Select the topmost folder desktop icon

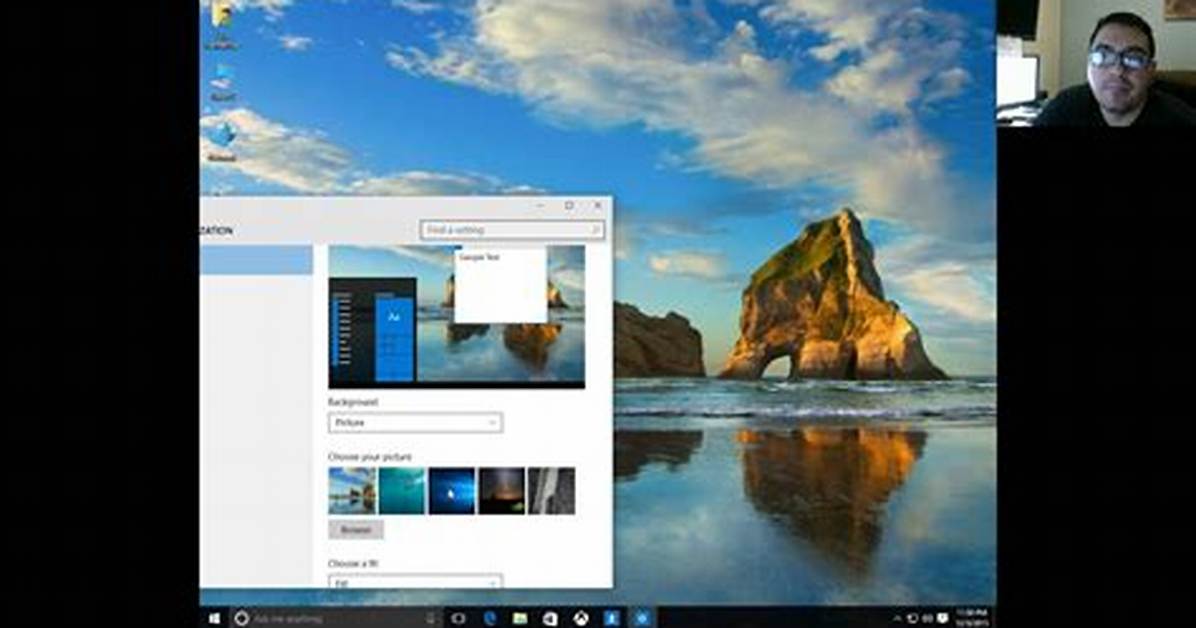pos(222,25)
